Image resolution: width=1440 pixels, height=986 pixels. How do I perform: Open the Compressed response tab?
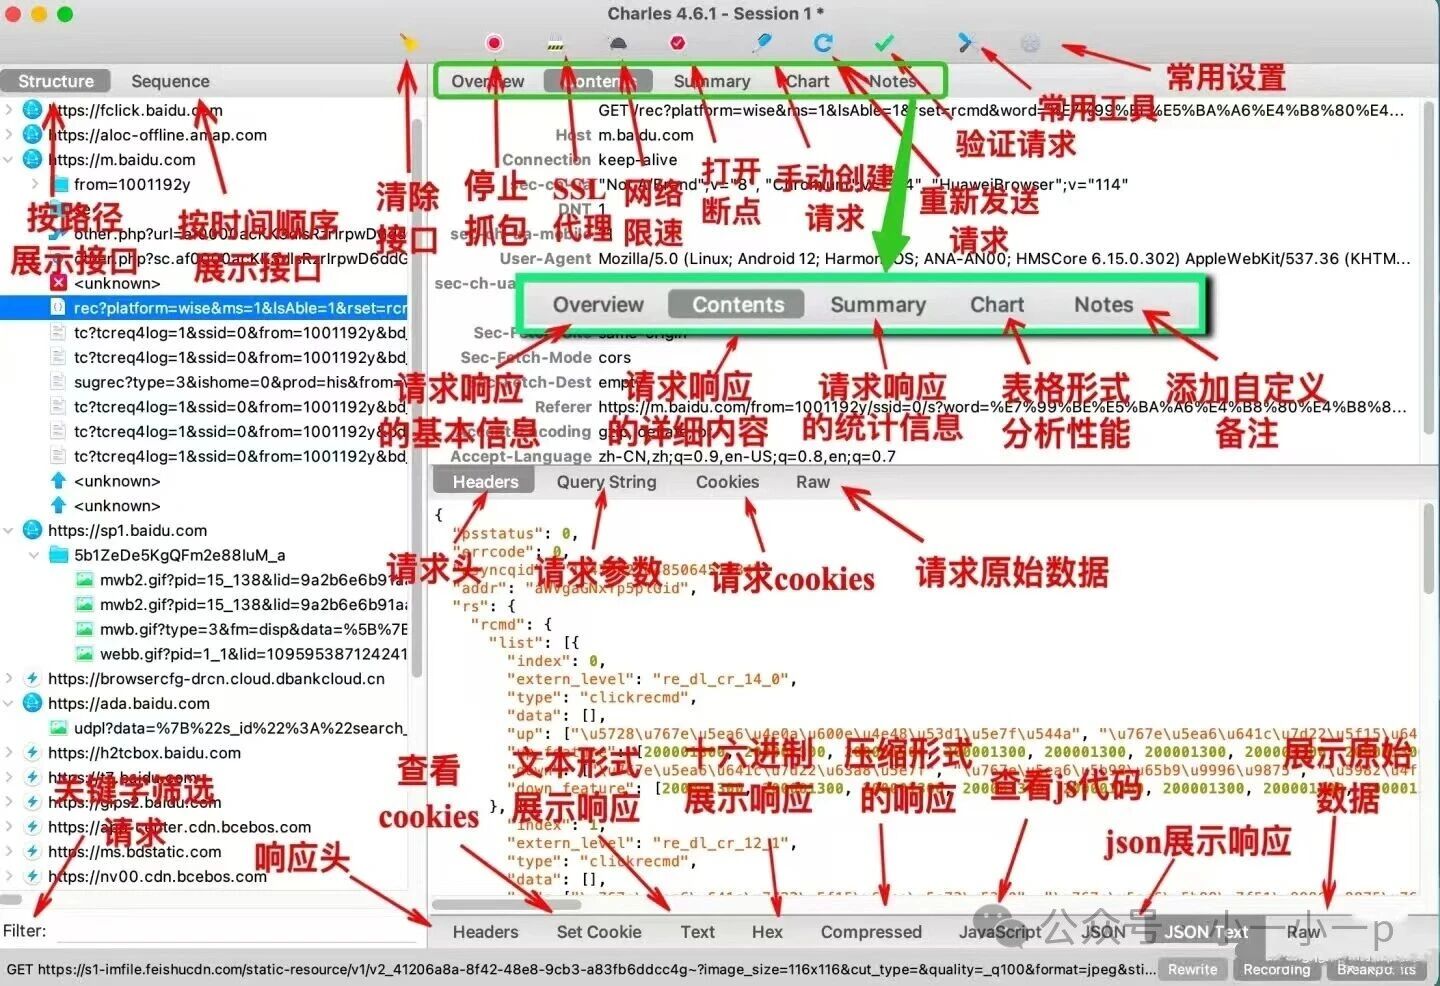(x=871, y=932)
